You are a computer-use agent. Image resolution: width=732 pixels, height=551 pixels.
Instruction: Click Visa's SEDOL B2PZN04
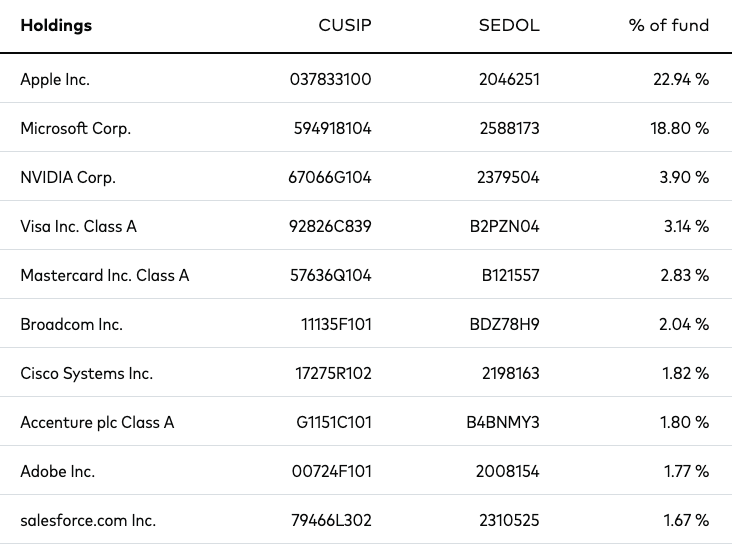click(x=505, y=226)
